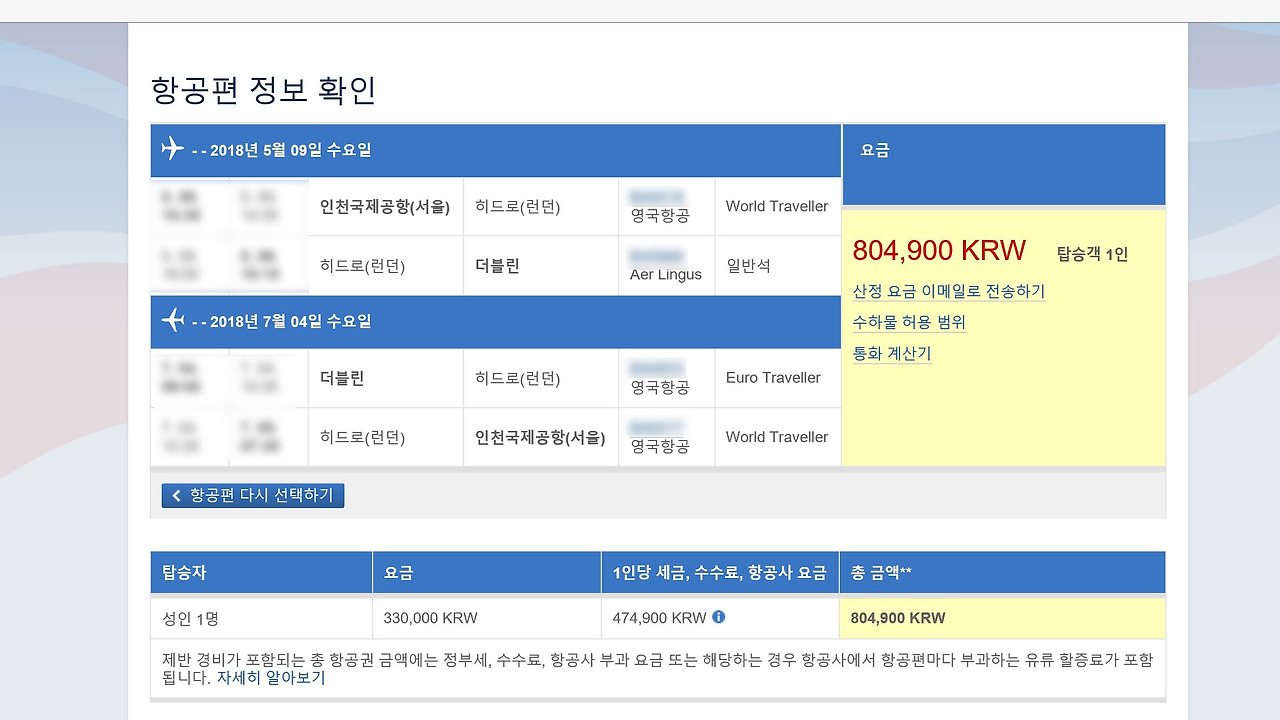
Task: Click the 일반석 cabin class cell
Action: tap(749, 265)
